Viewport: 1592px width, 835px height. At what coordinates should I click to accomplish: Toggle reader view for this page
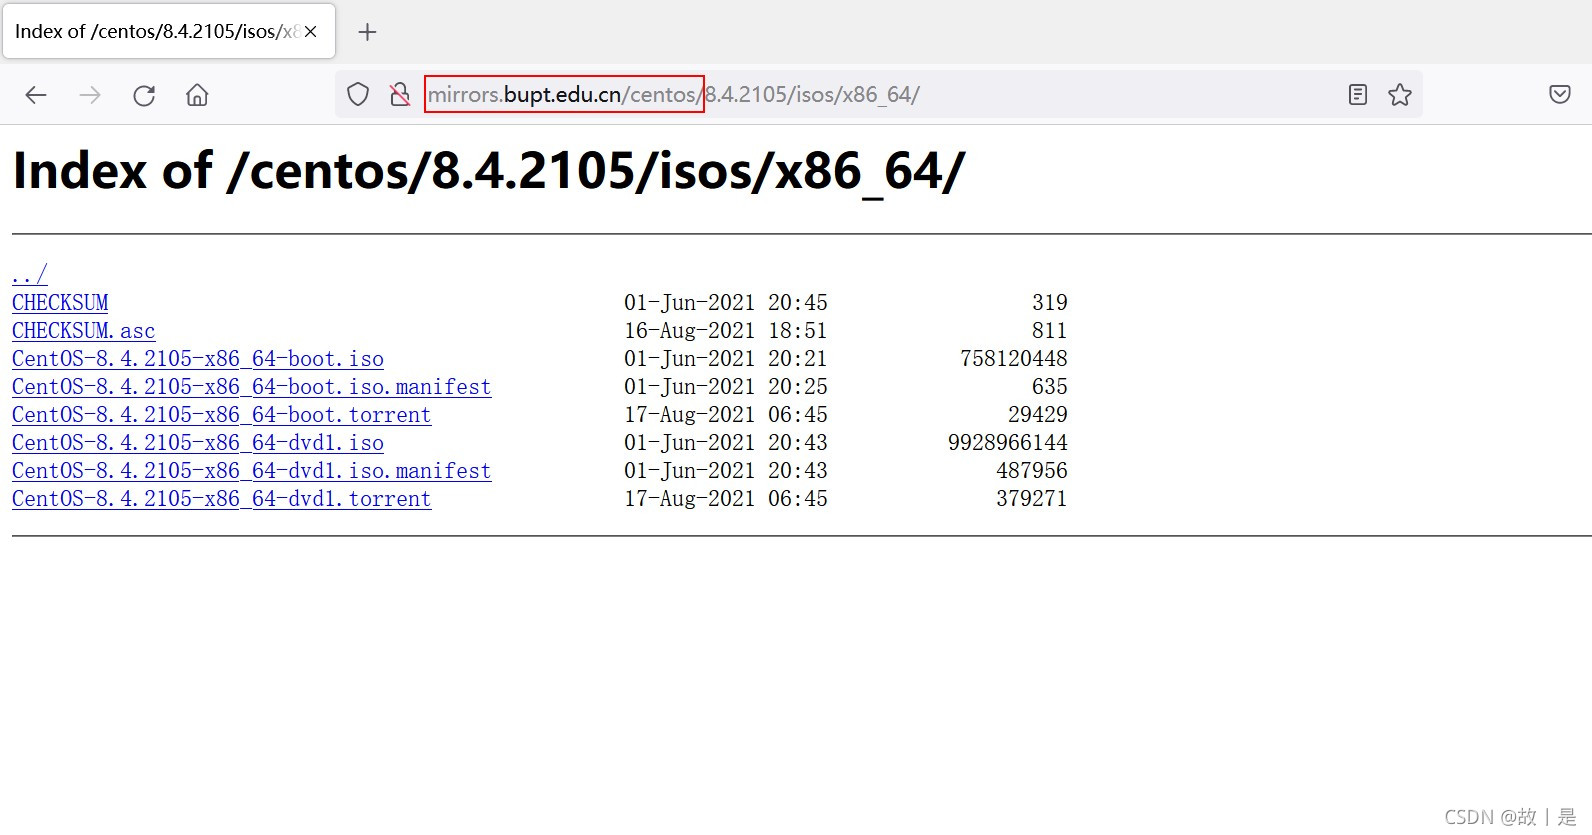[x=1357, y=95]
